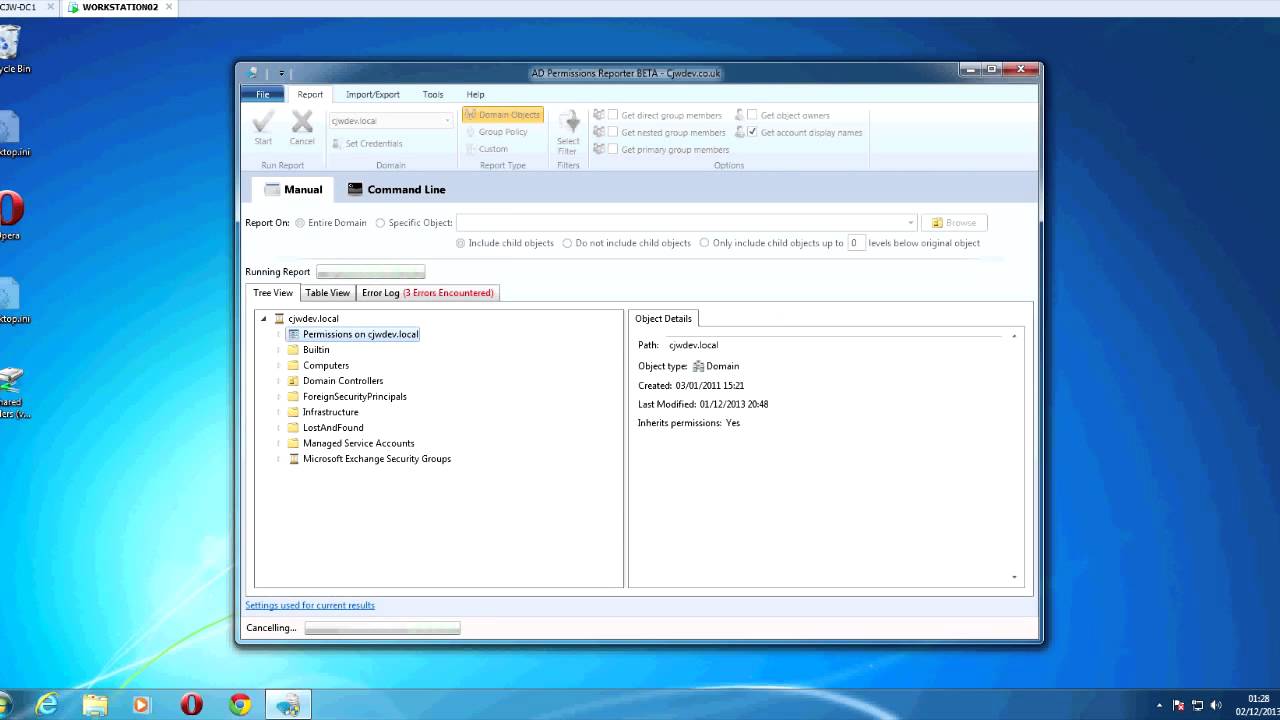The height and width of the screenshot is (720, 1280).
Task: Open the cjwdev.local domain dropdown
Action: click(x=447, y=121)
